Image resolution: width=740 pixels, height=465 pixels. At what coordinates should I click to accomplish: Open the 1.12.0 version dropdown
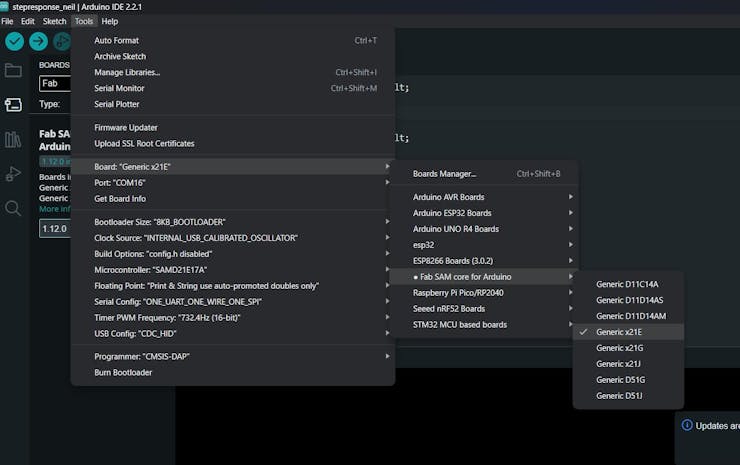(x=55, y=229)
